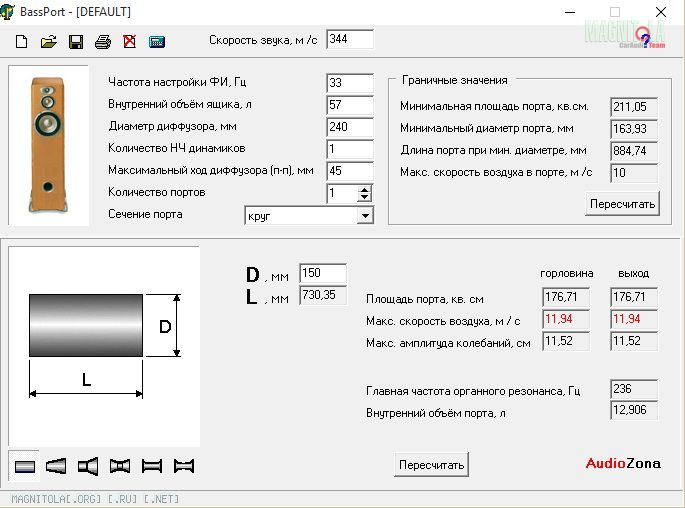685x508 pixels.
Task: Click the New file toolbar icon
Action: click(x=21, y=42)
